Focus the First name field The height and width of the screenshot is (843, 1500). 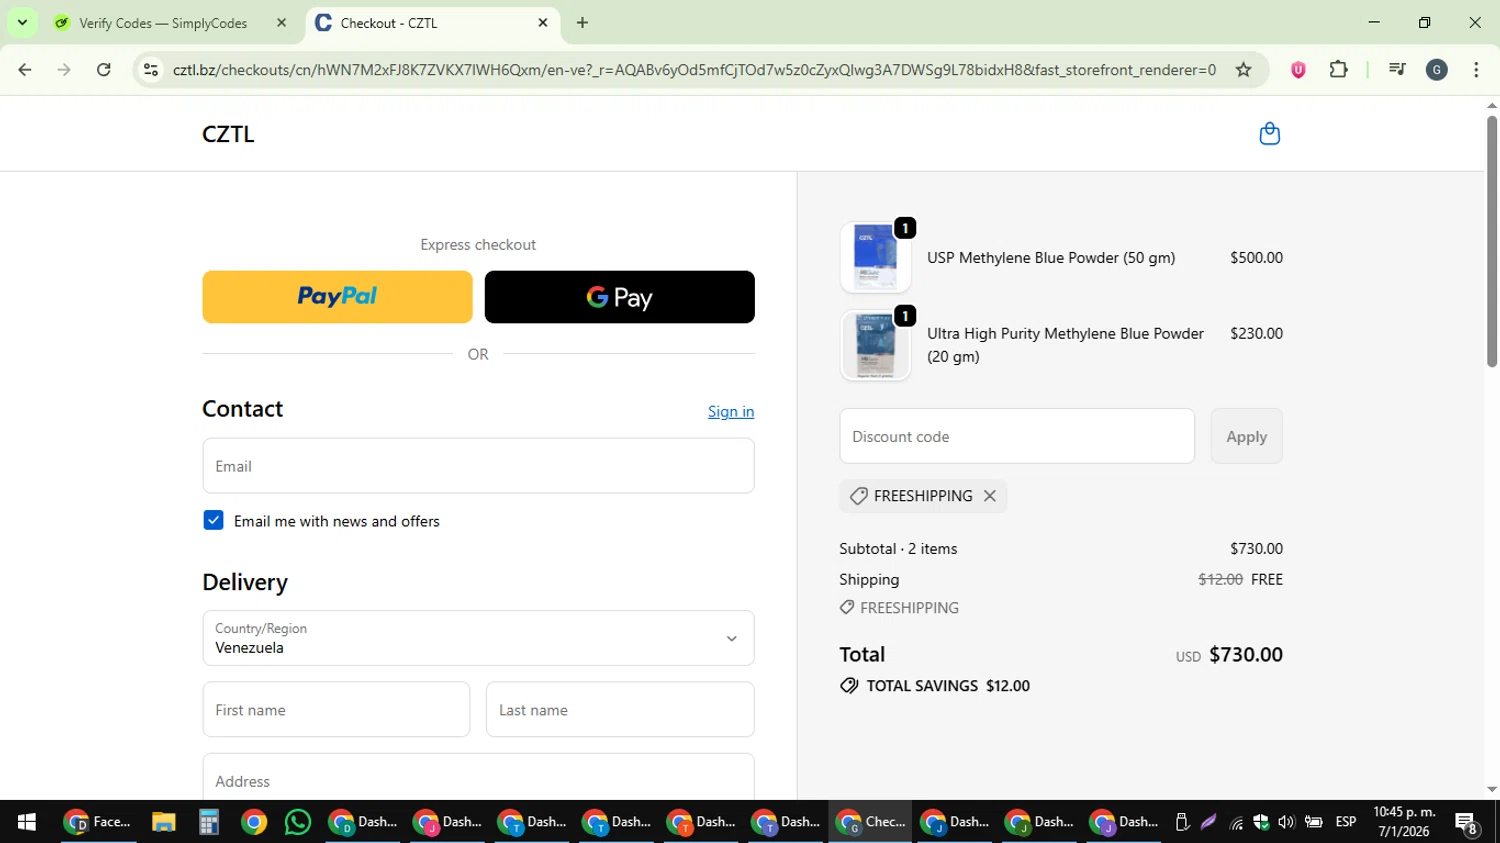[336, 710]
